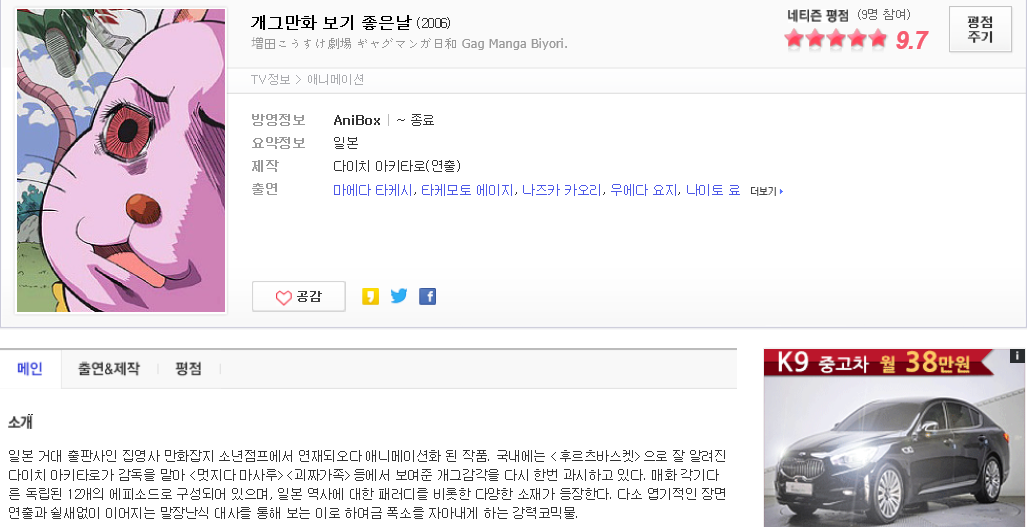The image size is (1027, 527).
Task: Open the 메인 tab
Action: click(30, 369)
